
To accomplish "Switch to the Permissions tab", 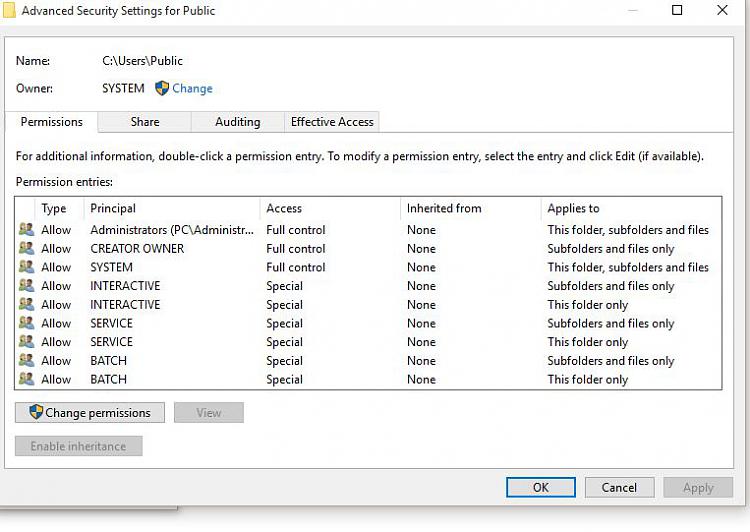I will (x=52, y=122).
